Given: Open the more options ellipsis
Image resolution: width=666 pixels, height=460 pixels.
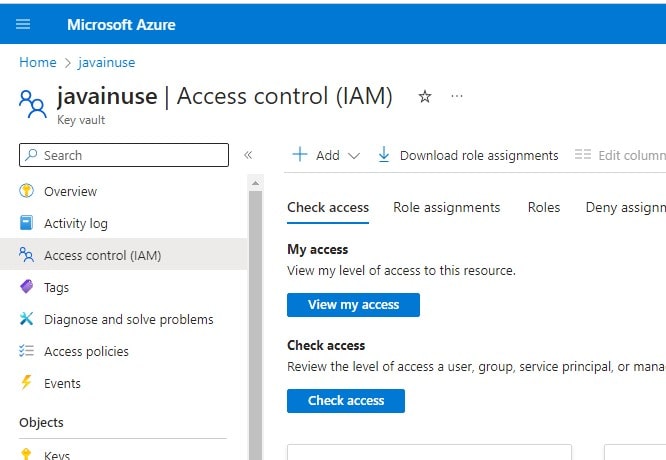Looking at the screenshot, I should 457,96.
